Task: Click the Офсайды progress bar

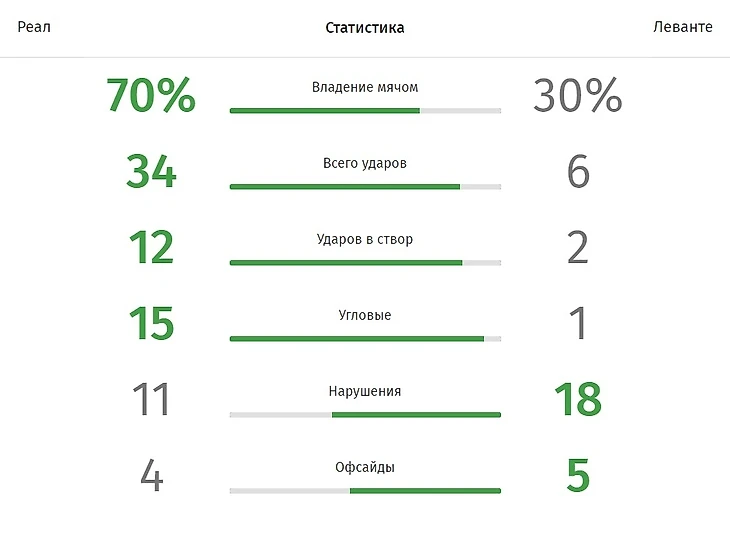Action: click(x=365, y=490)
